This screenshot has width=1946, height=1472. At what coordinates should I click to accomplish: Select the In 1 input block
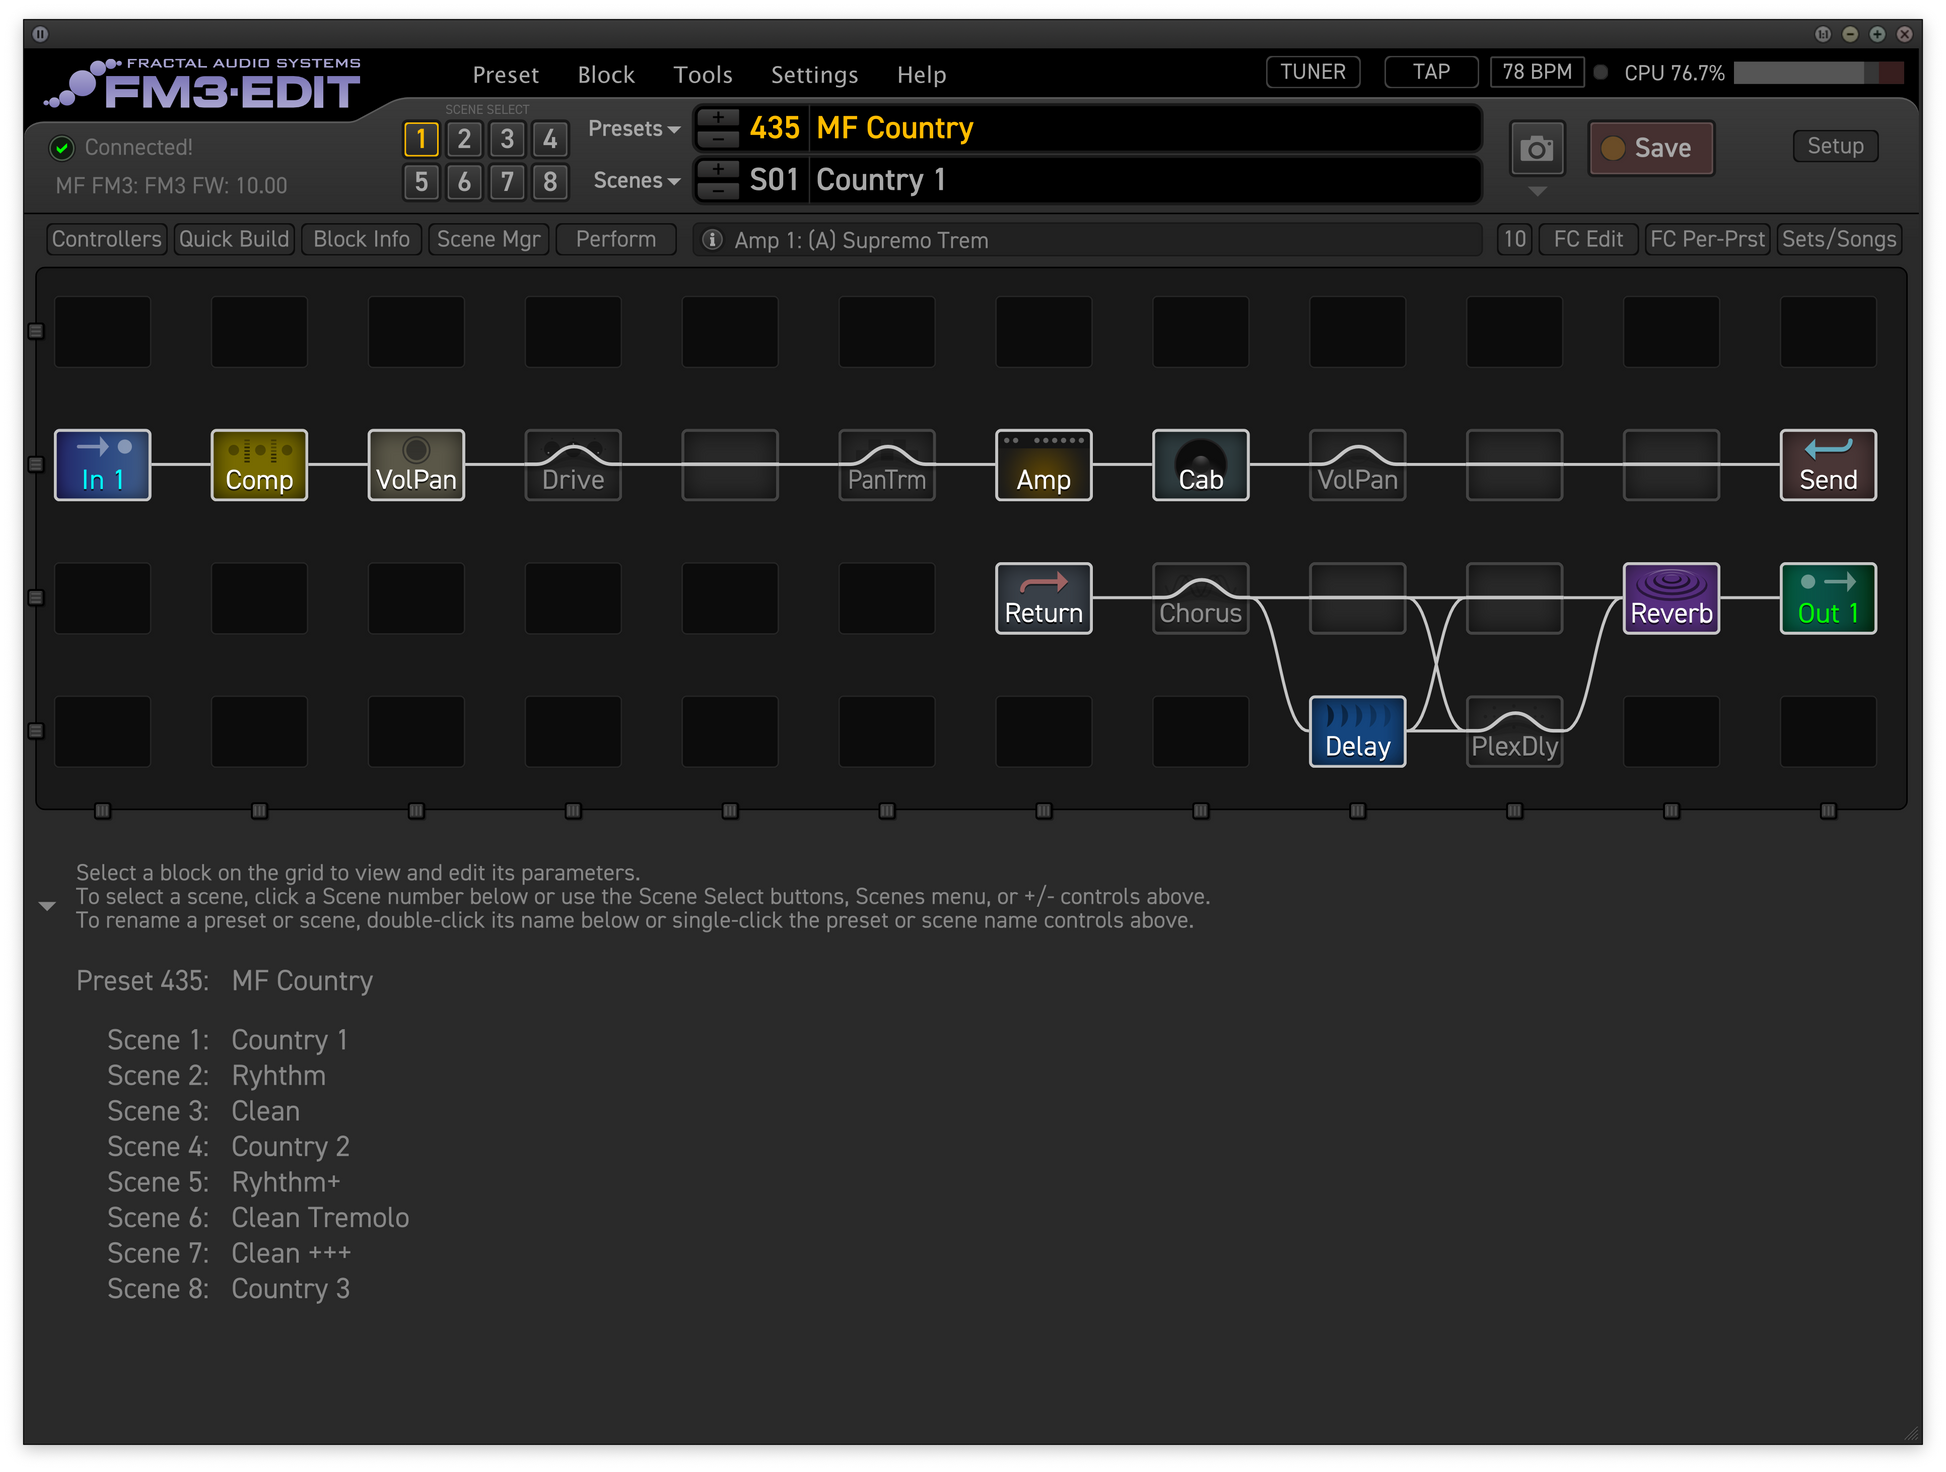102,465
